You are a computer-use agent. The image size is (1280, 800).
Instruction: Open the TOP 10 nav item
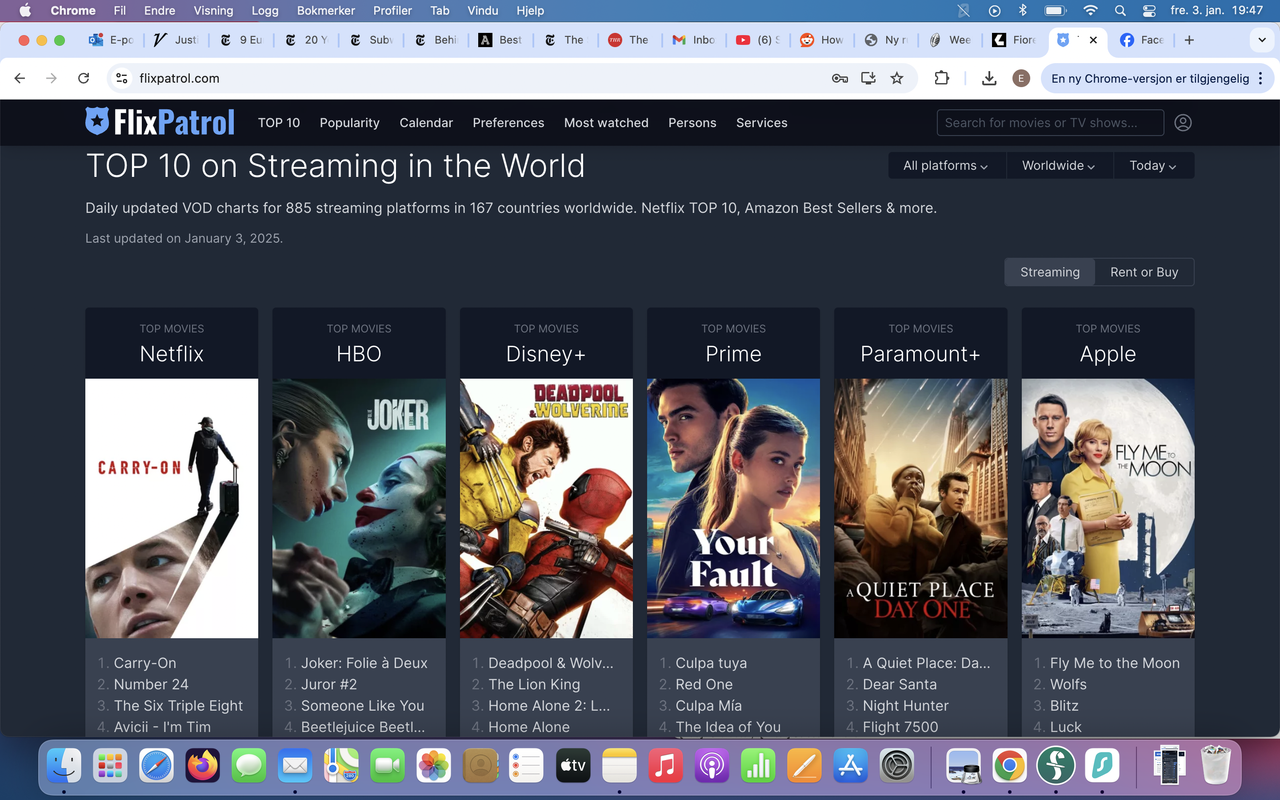[279, 123]
